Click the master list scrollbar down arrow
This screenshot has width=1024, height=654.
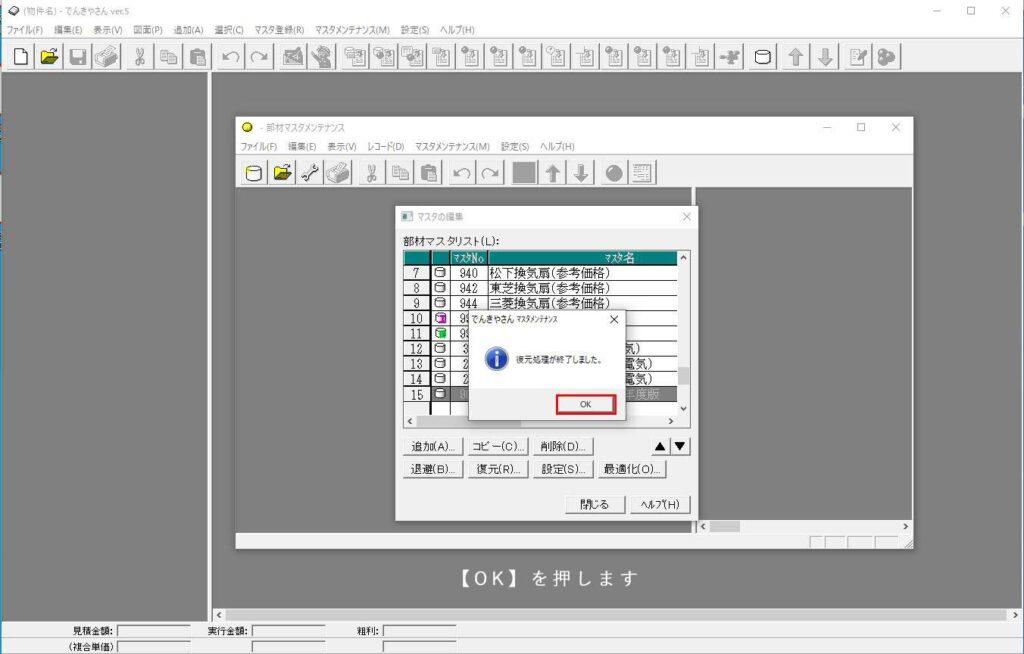tap(684, 408)
